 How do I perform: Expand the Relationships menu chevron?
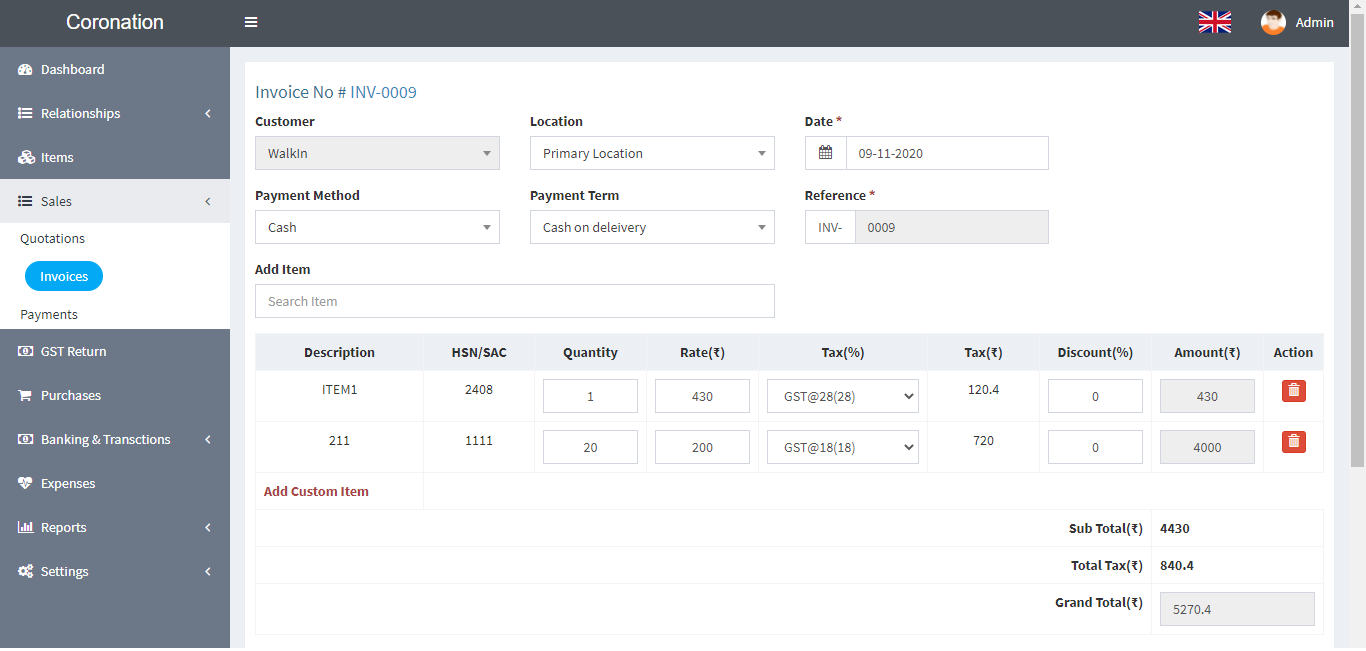click(208, 113)
